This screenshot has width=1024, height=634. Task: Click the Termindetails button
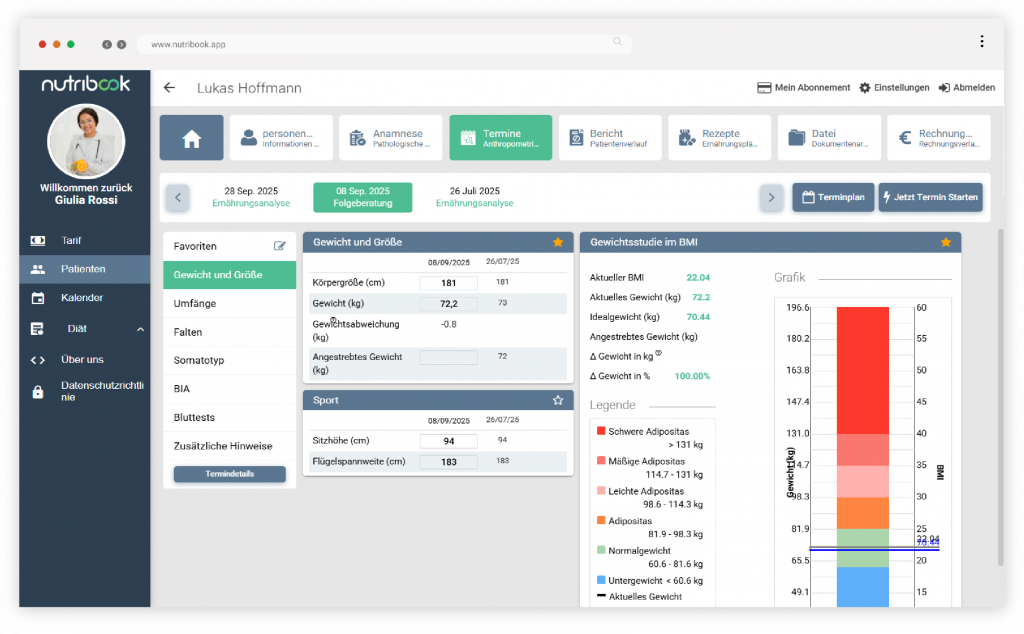point(229,474)
